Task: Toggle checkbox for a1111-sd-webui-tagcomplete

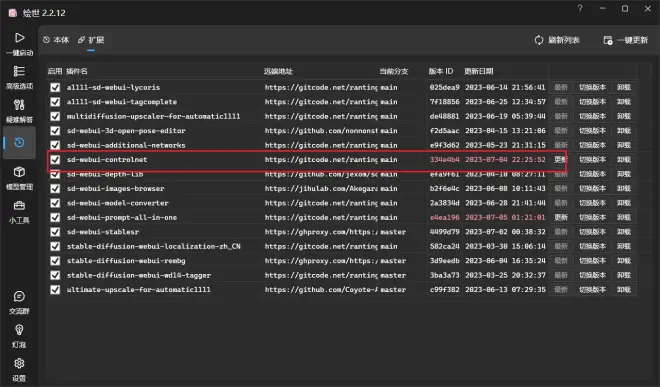Action: pos(55,102)
